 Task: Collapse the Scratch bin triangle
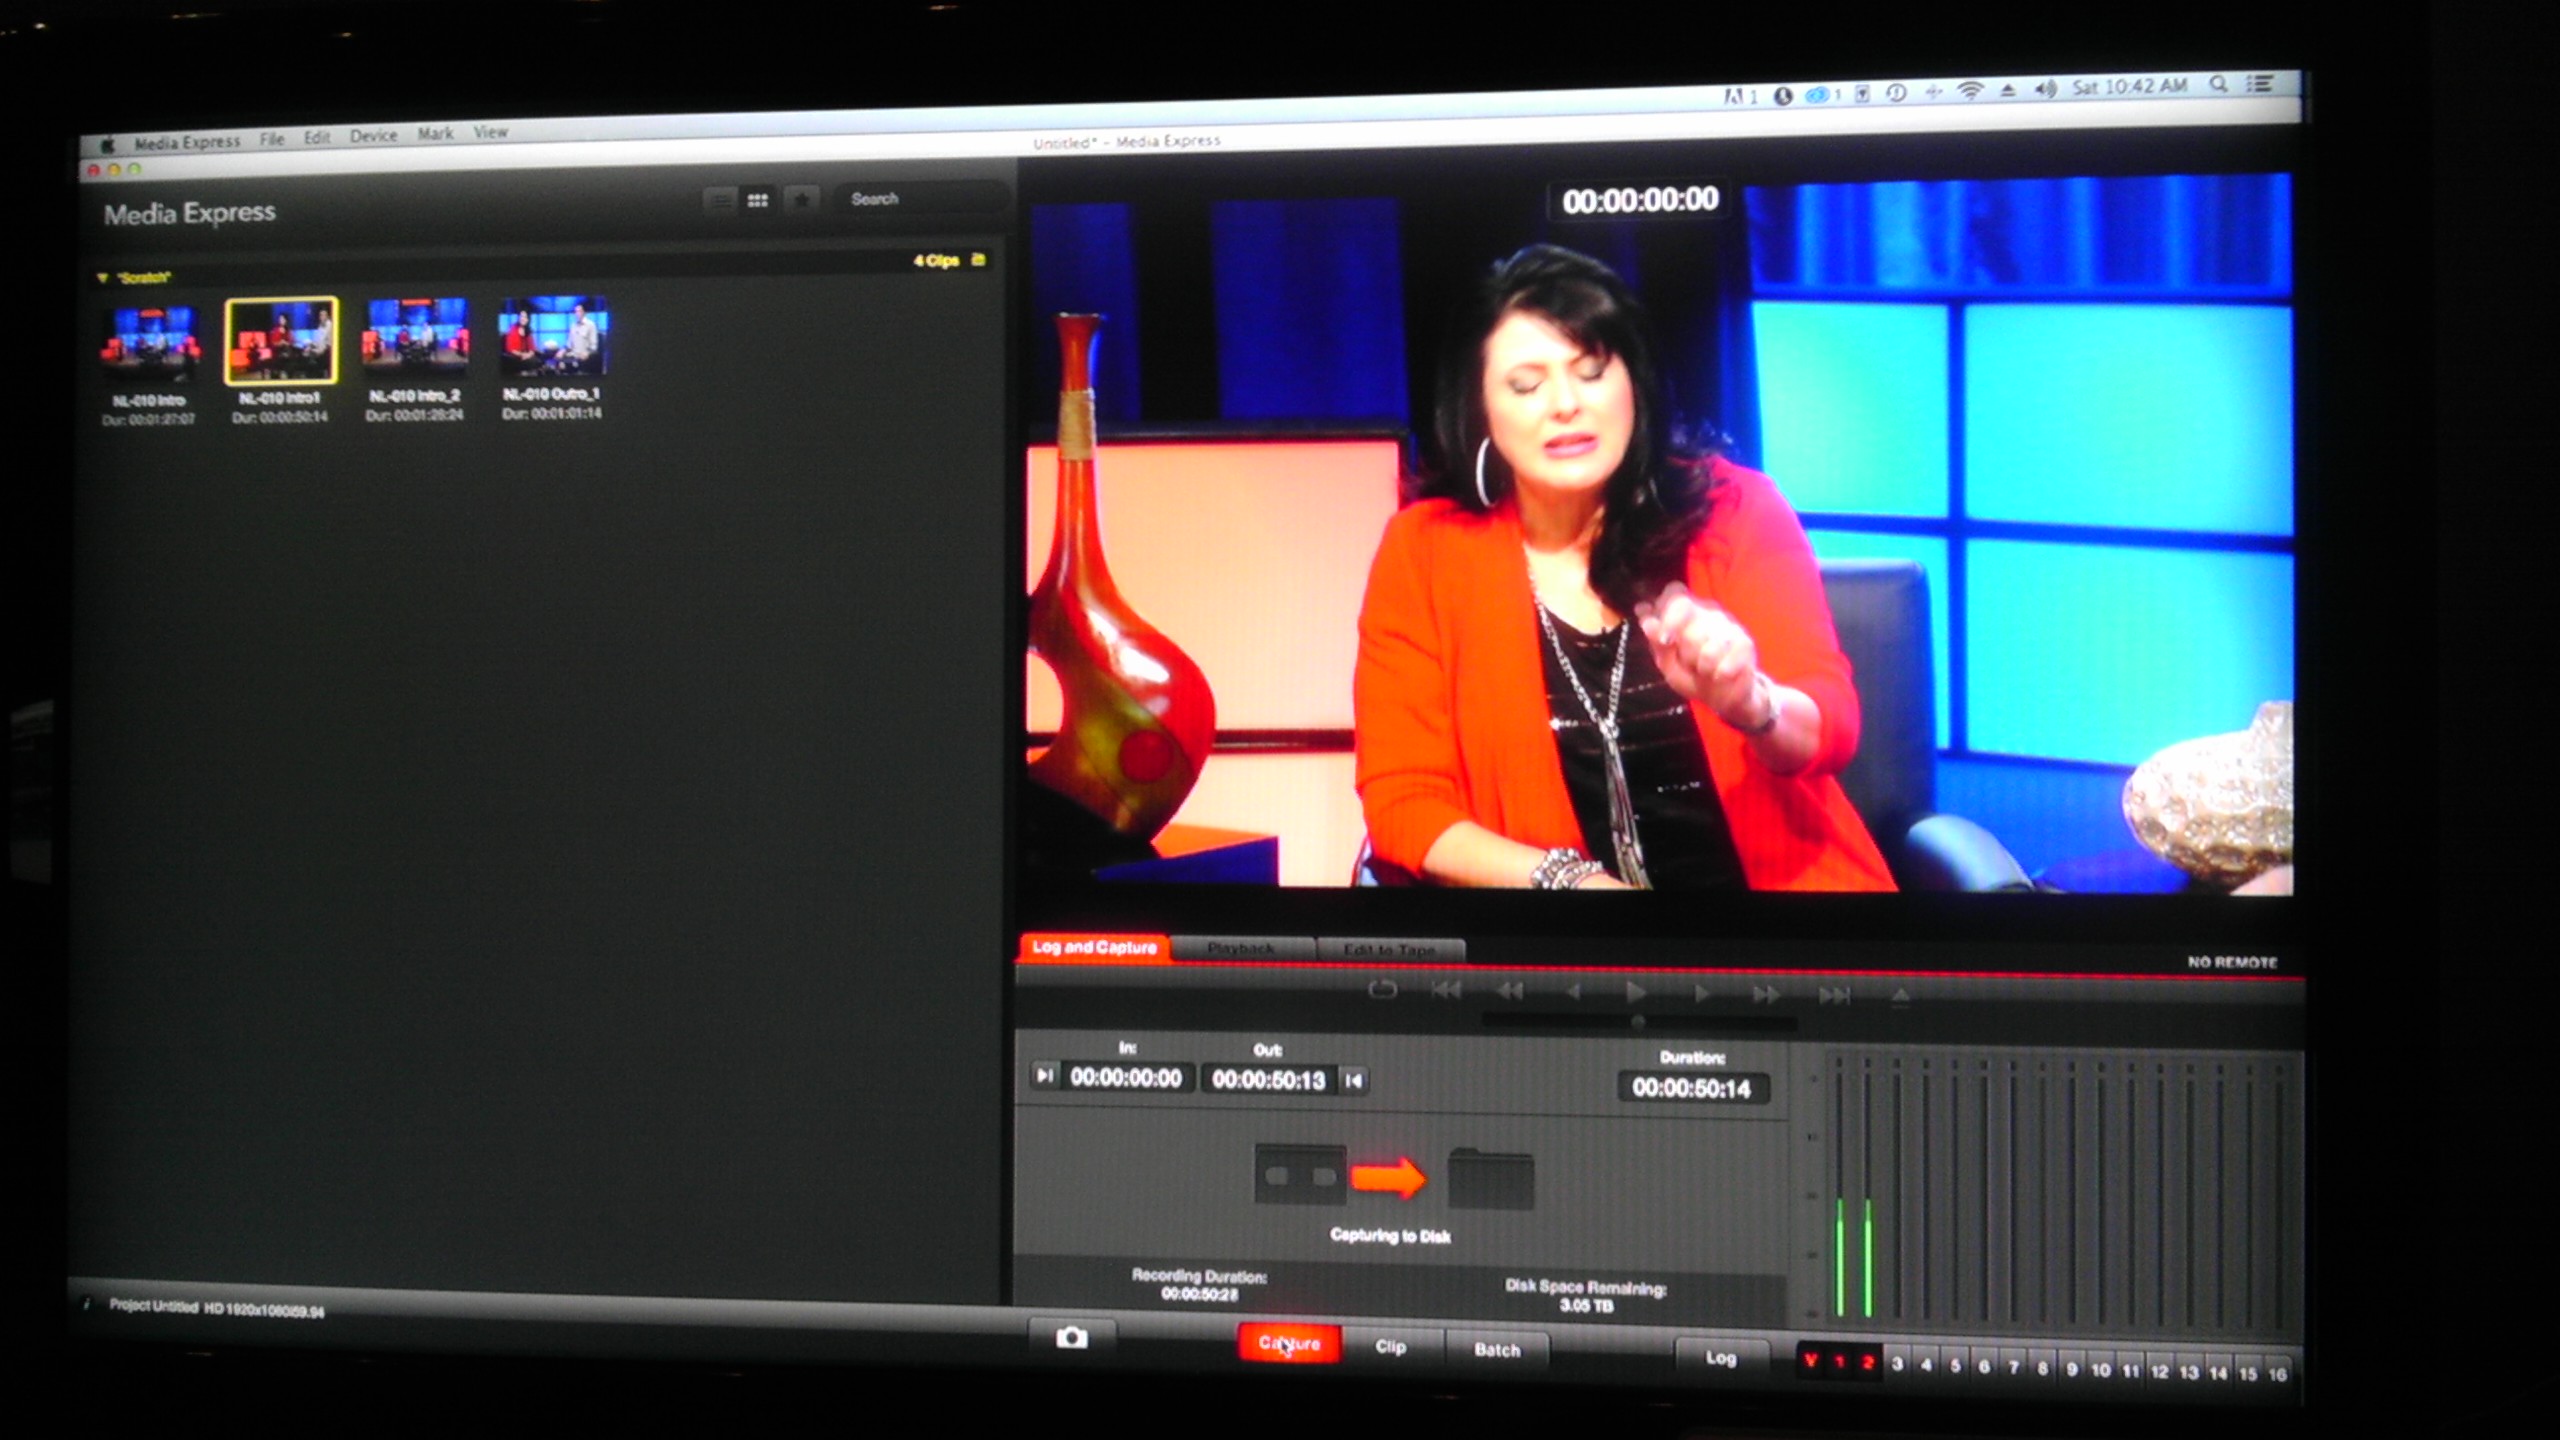(102, 278)
